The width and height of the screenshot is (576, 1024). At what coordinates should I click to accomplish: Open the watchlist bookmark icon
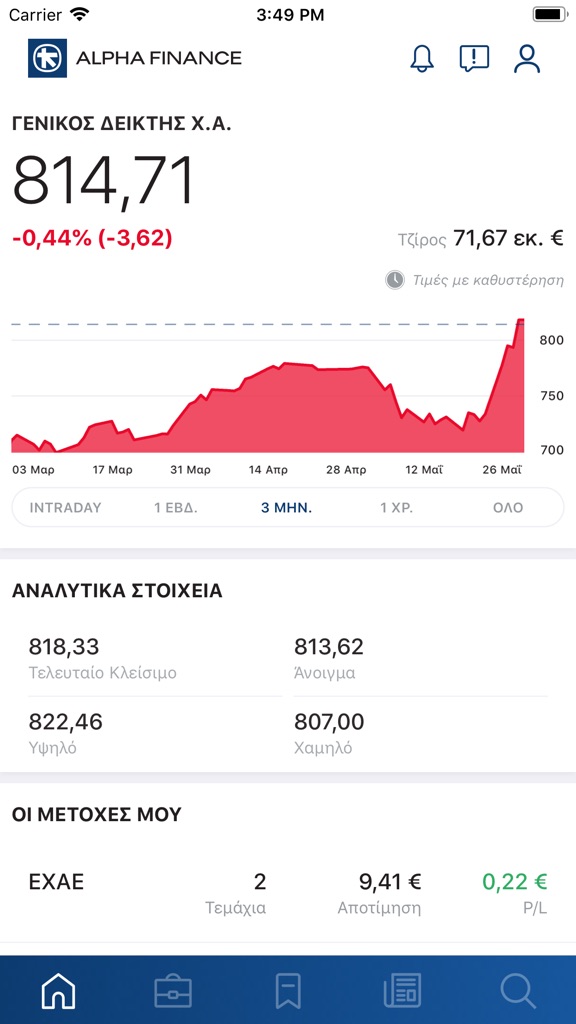[x=288, y=991]
